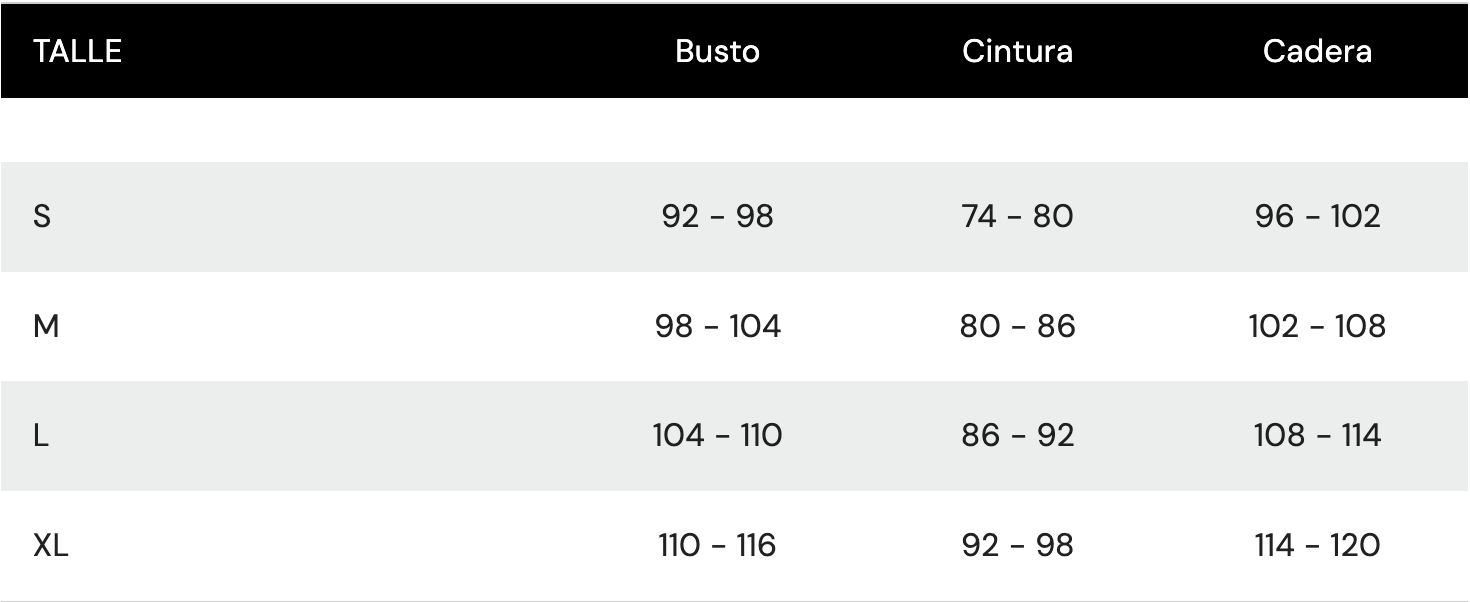Select the 74 - 80 Cintura value
1470x602 pixels.
pyautogui.click(x=1017, y=216)
